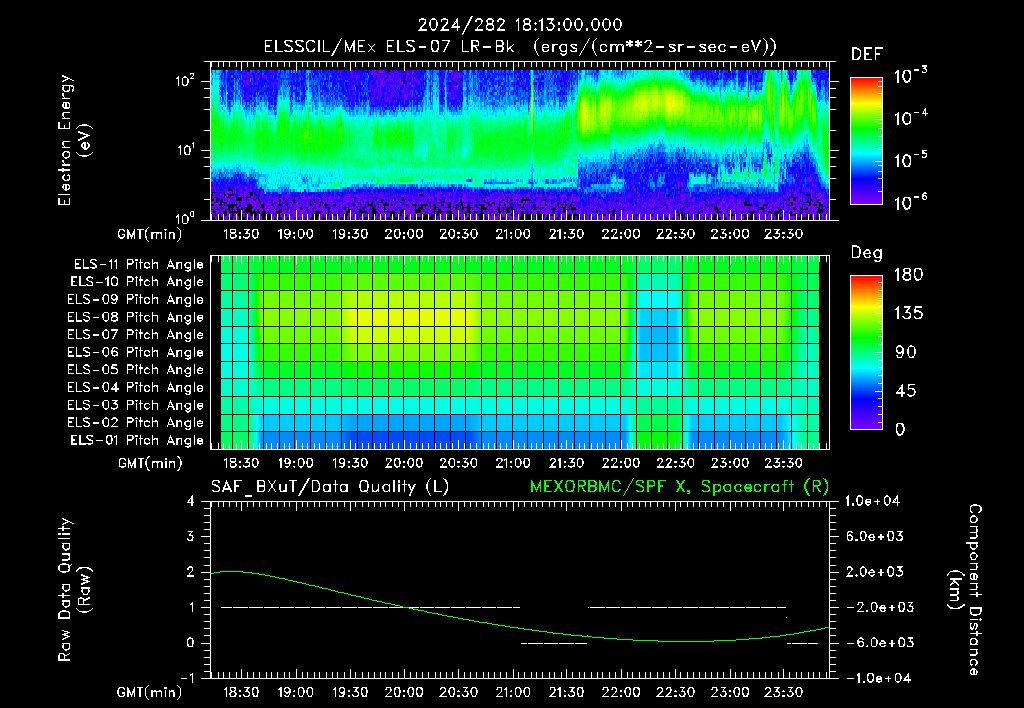
Task: Click the 135 value on Deg scale
Action: [x=908, y=314]
